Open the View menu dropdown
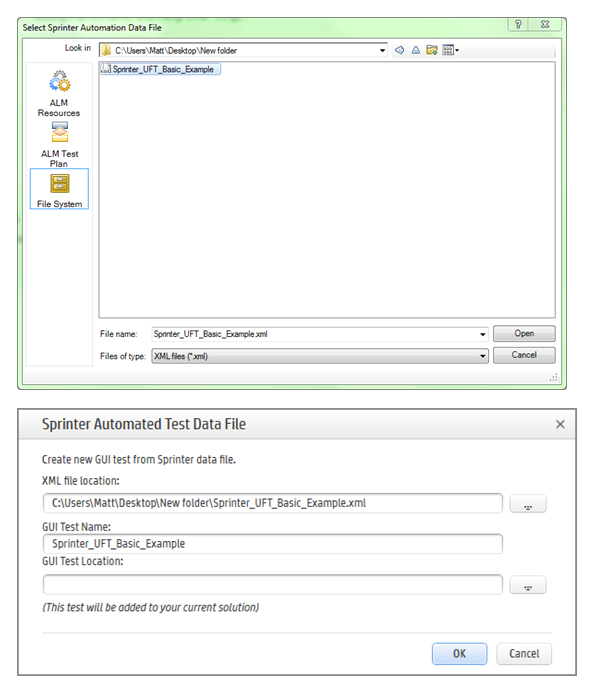This screenshot has width=593, height=691. point(451,50)
